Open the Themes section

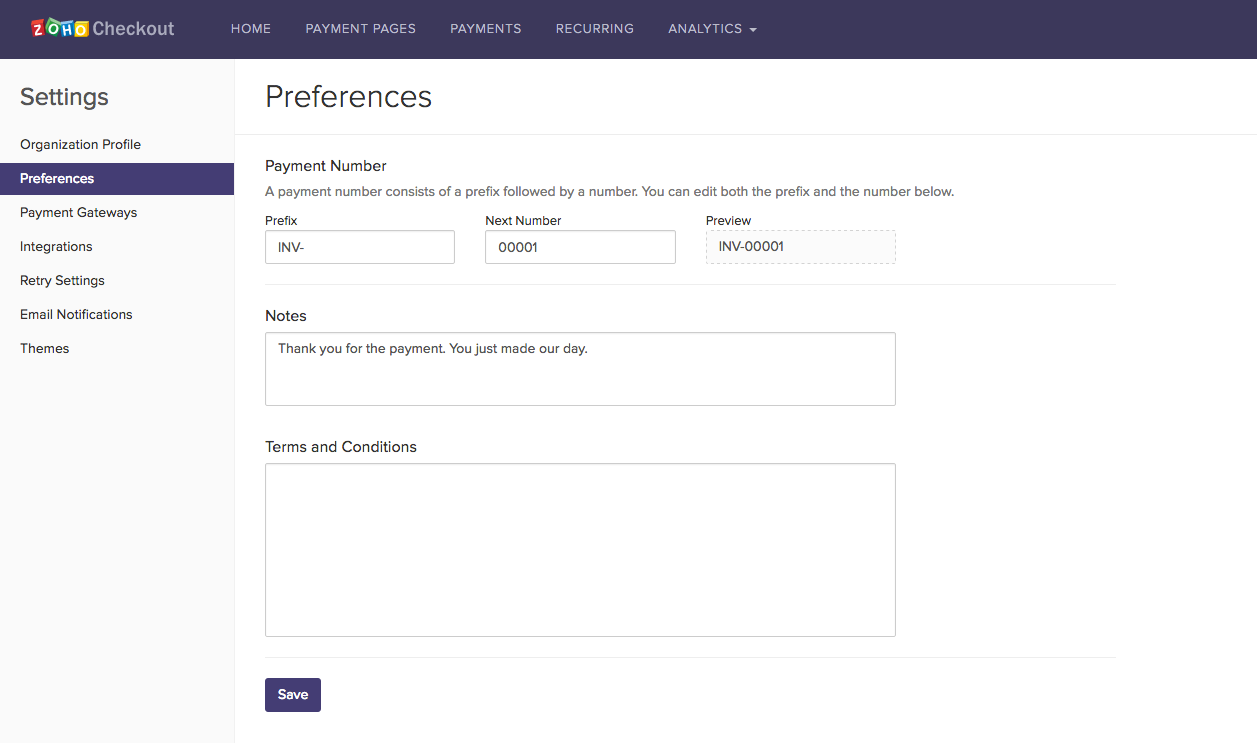[x=44, y=348]
